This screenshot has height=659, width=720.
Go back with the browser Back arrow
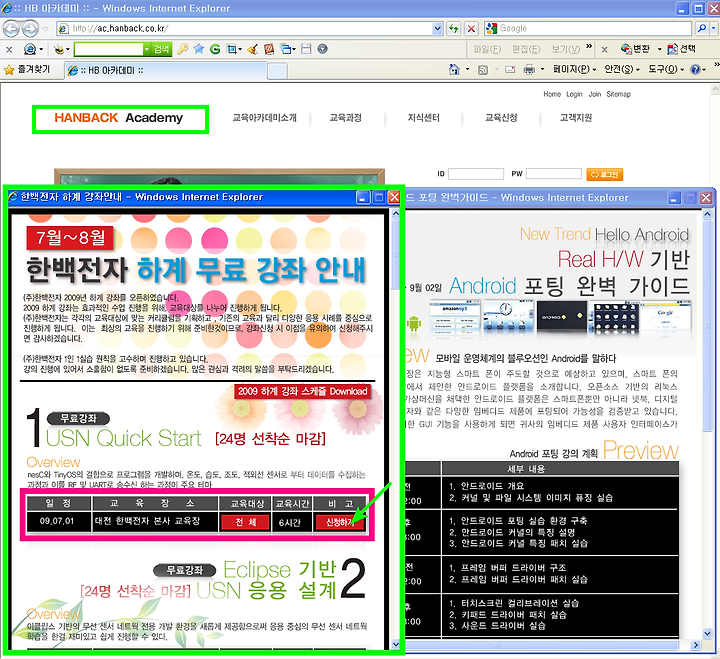tap(11, 29)
